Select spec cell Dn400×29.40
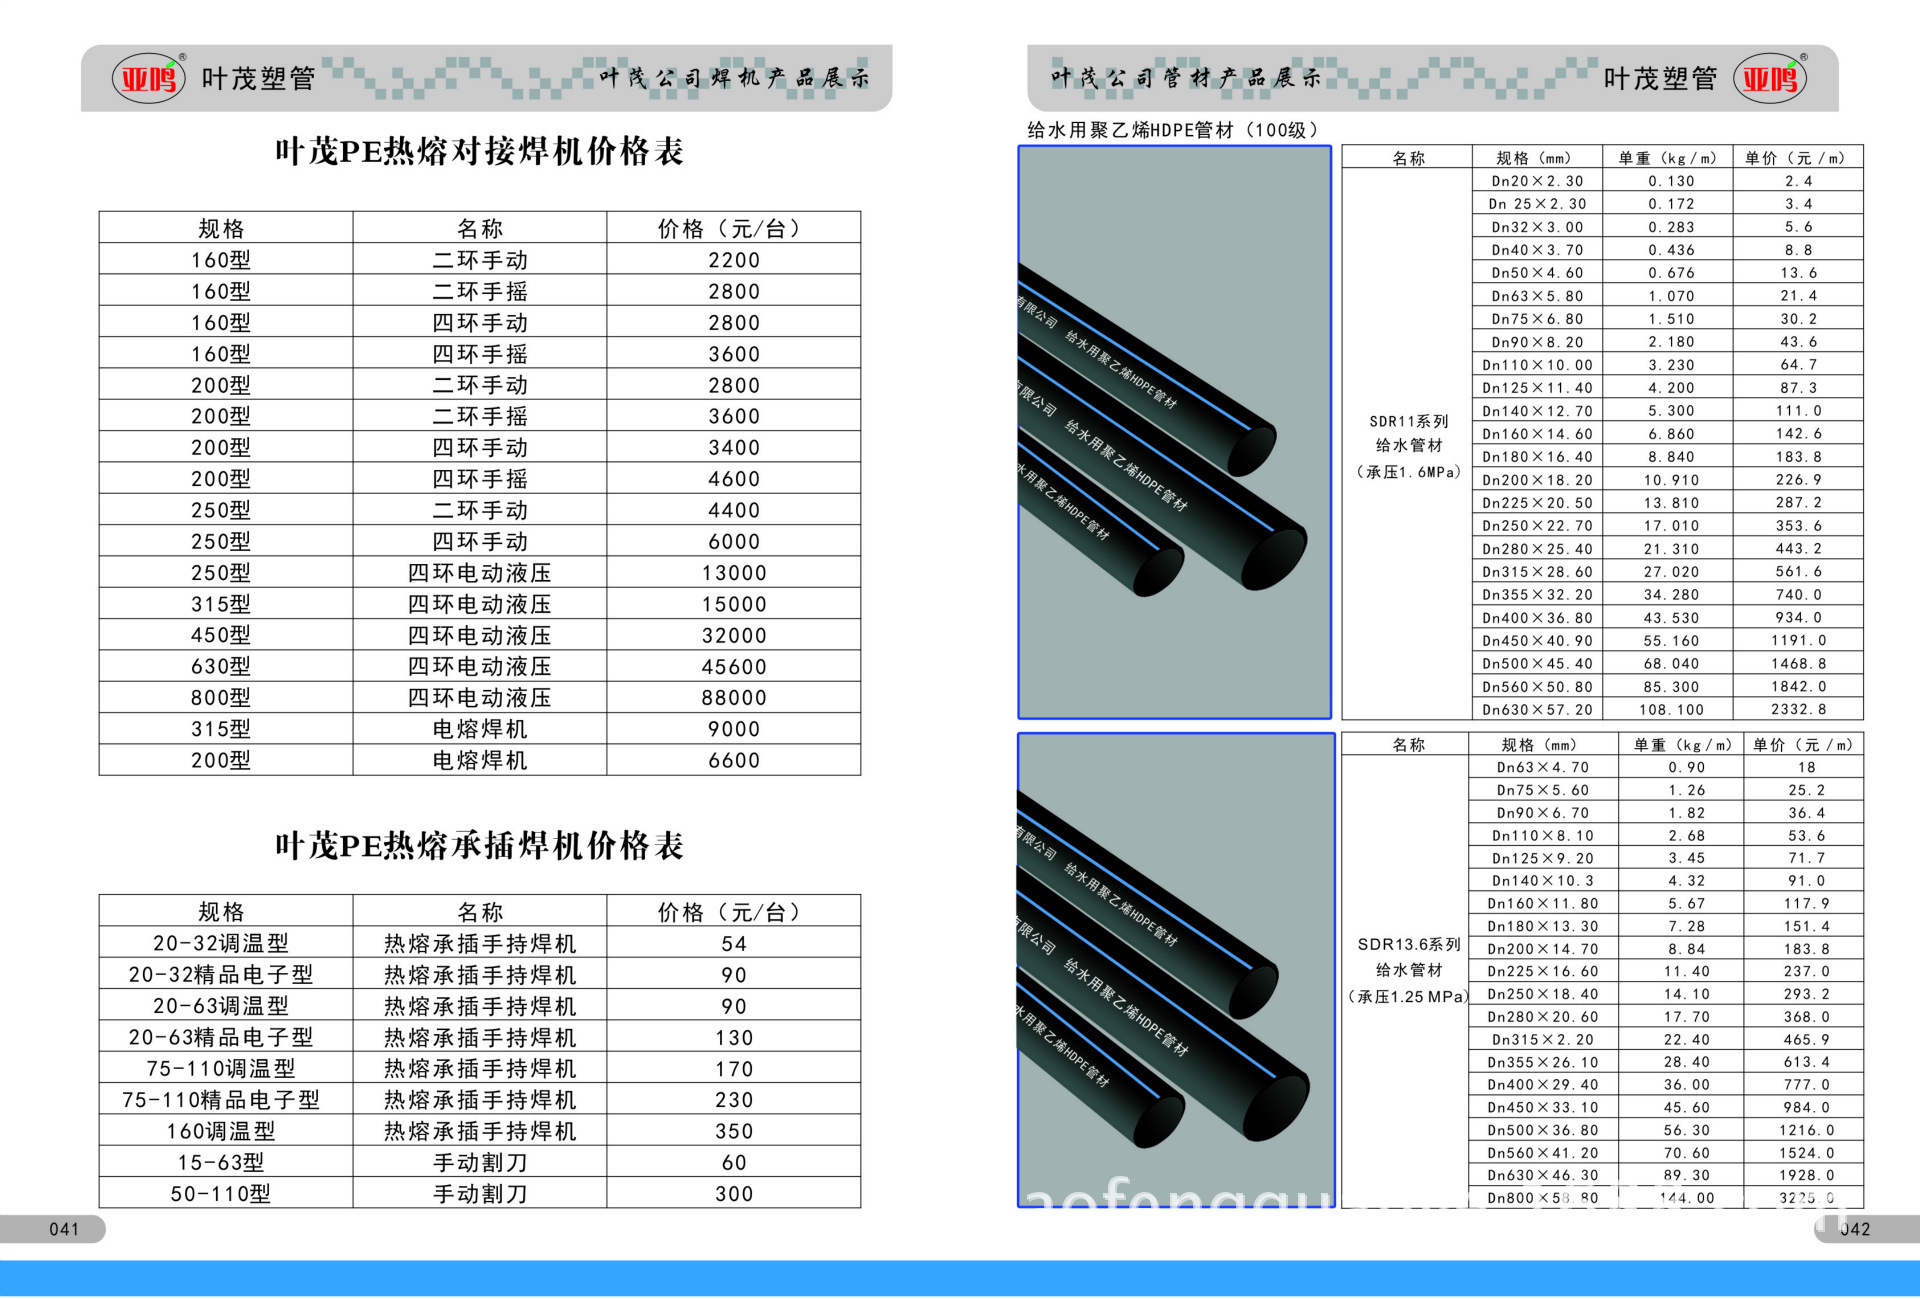Image resolution: width=1920 pixels, height=1299 pixels. 1543,1085
